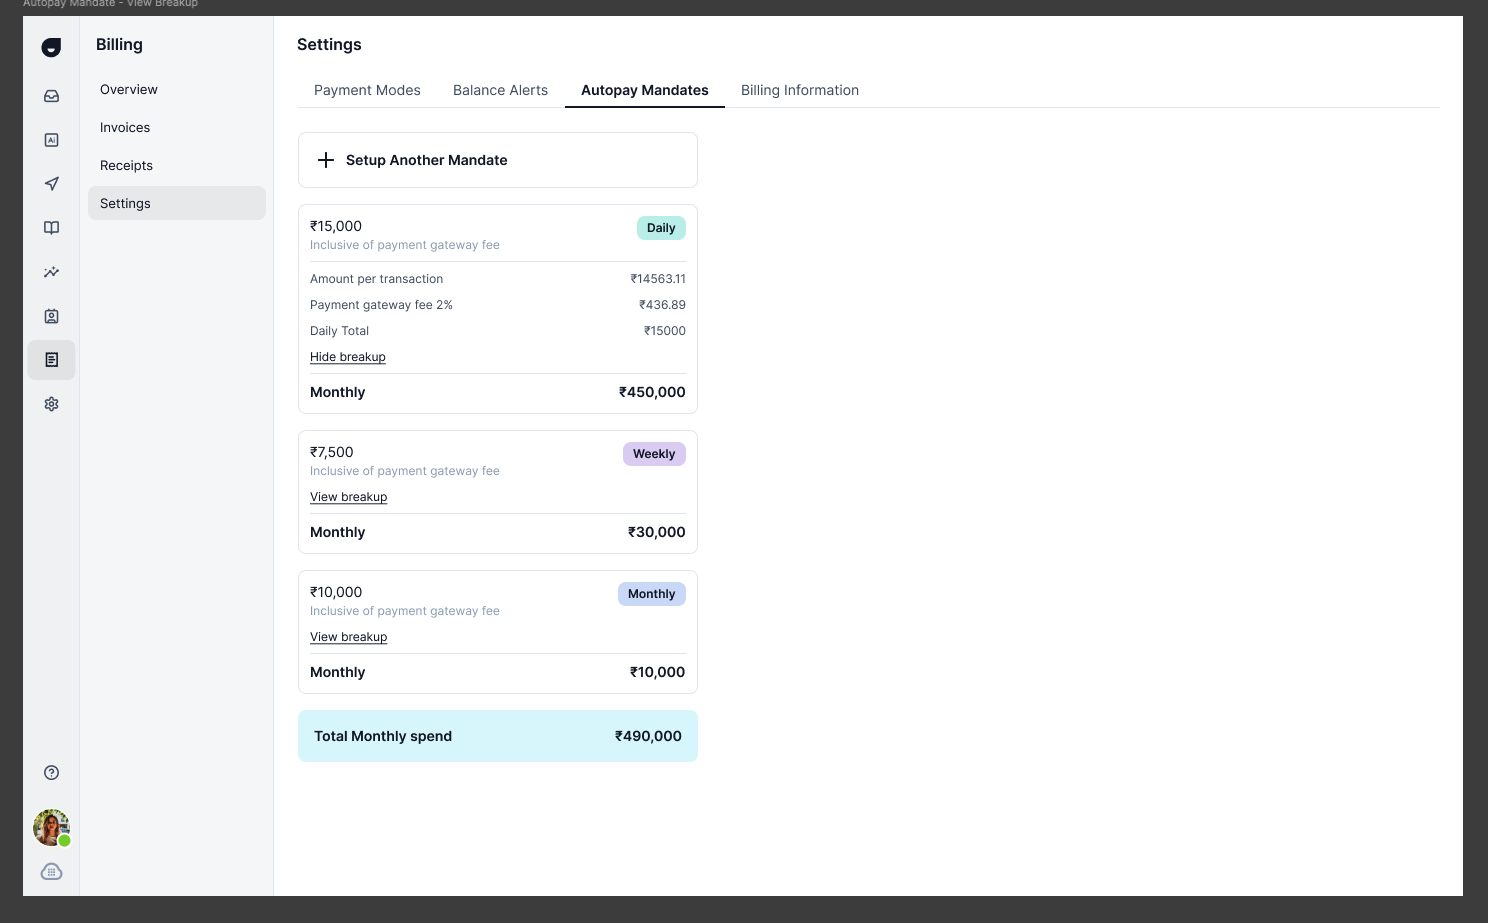Open the Receipts section
This screenshot has width=1488, height=923.
(126, 166)
